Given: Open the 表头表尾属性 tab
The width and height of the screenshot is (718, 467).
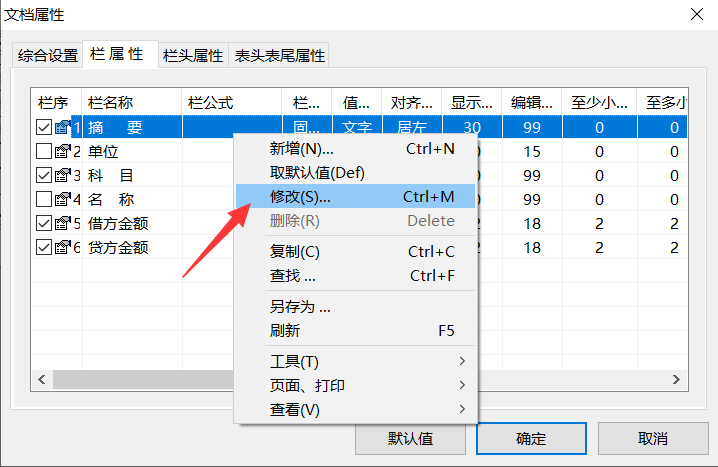Looking at the screenshot, I should coord(279,56).
